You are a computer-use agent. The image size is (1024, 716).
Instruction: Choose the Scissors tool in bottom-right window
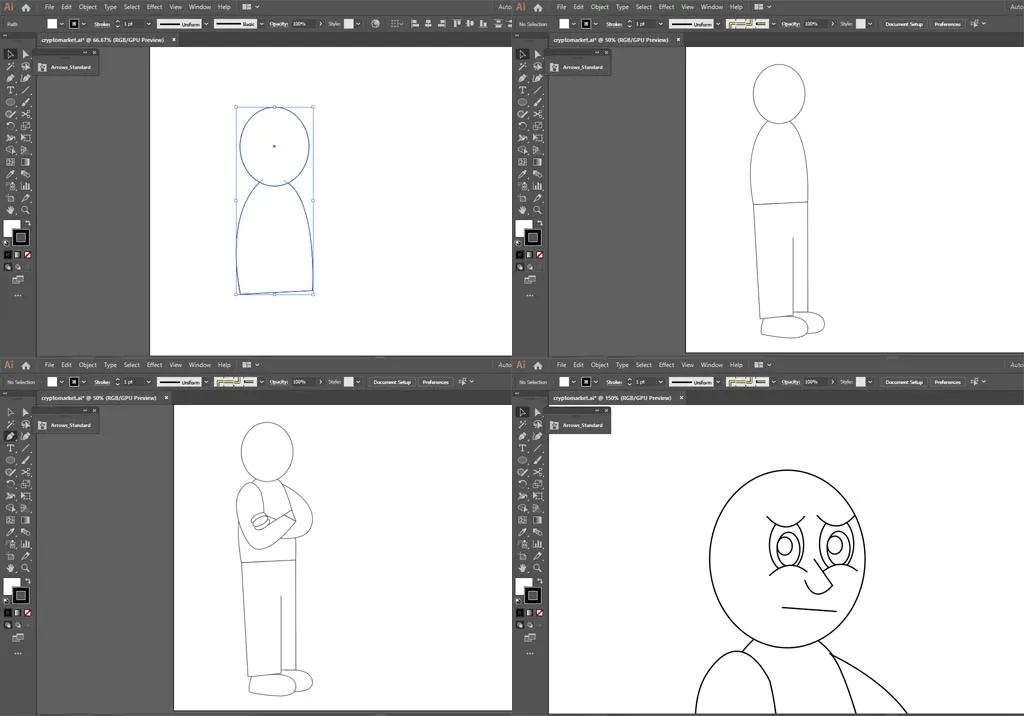click(x=537, y=472)
